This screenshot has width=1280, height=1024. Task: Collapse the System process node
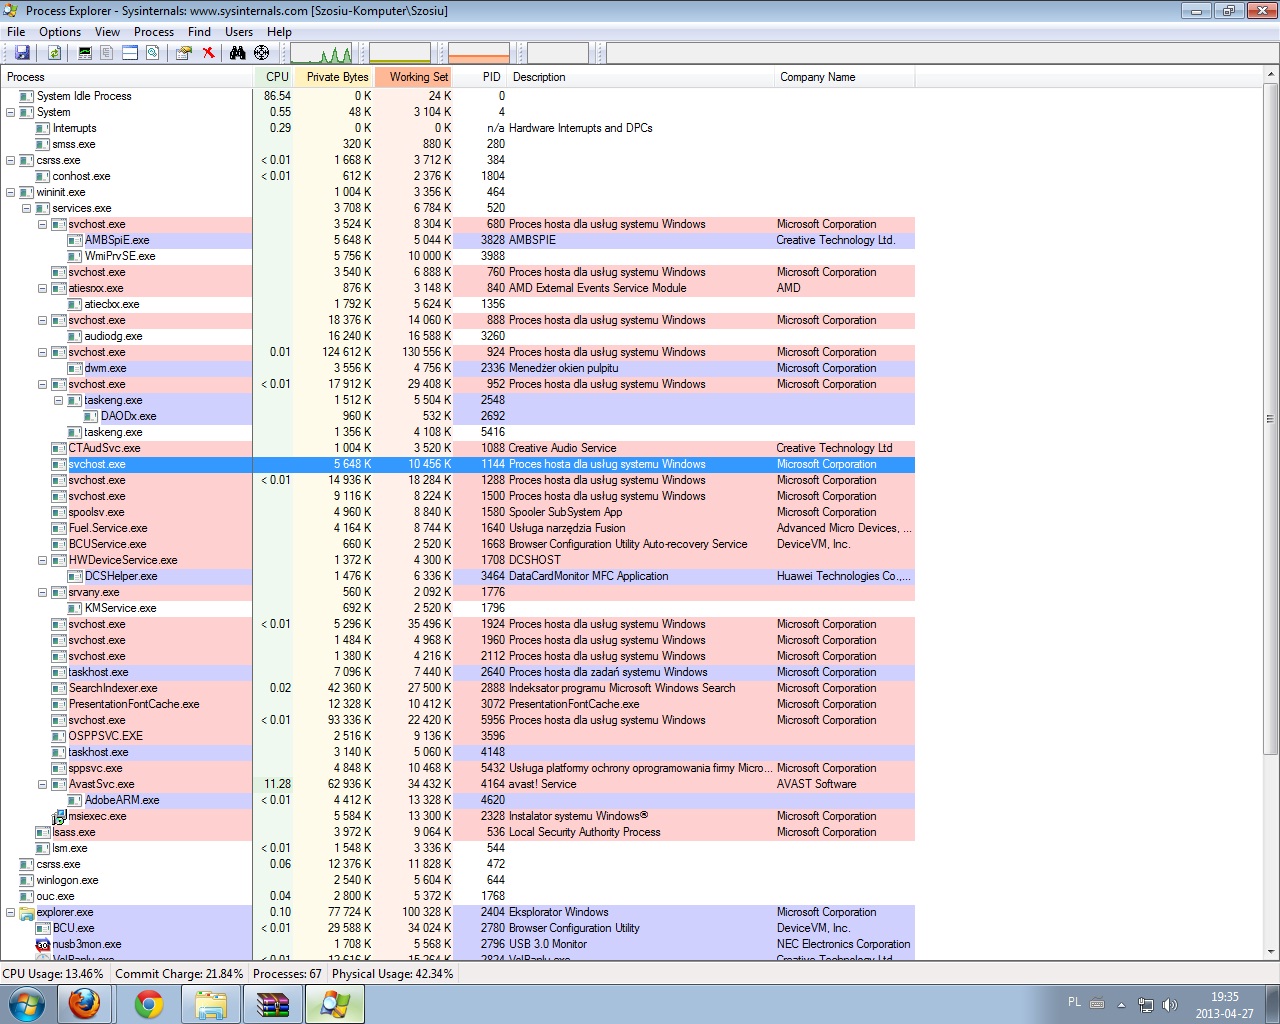point(11,112)
